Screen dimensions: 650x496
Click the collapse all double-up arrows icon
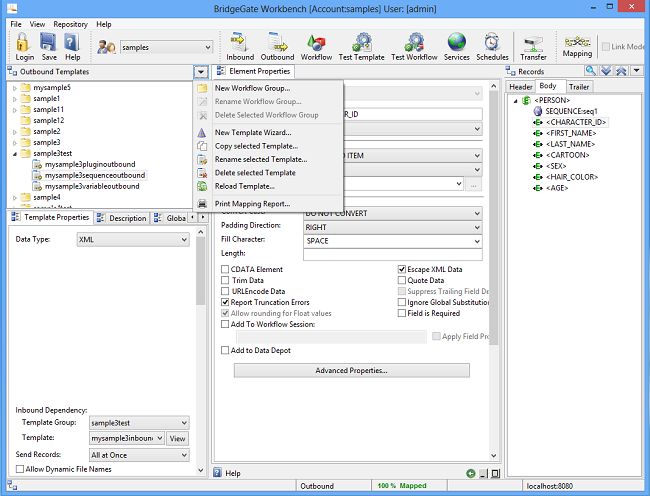click(x=621, y=71)
